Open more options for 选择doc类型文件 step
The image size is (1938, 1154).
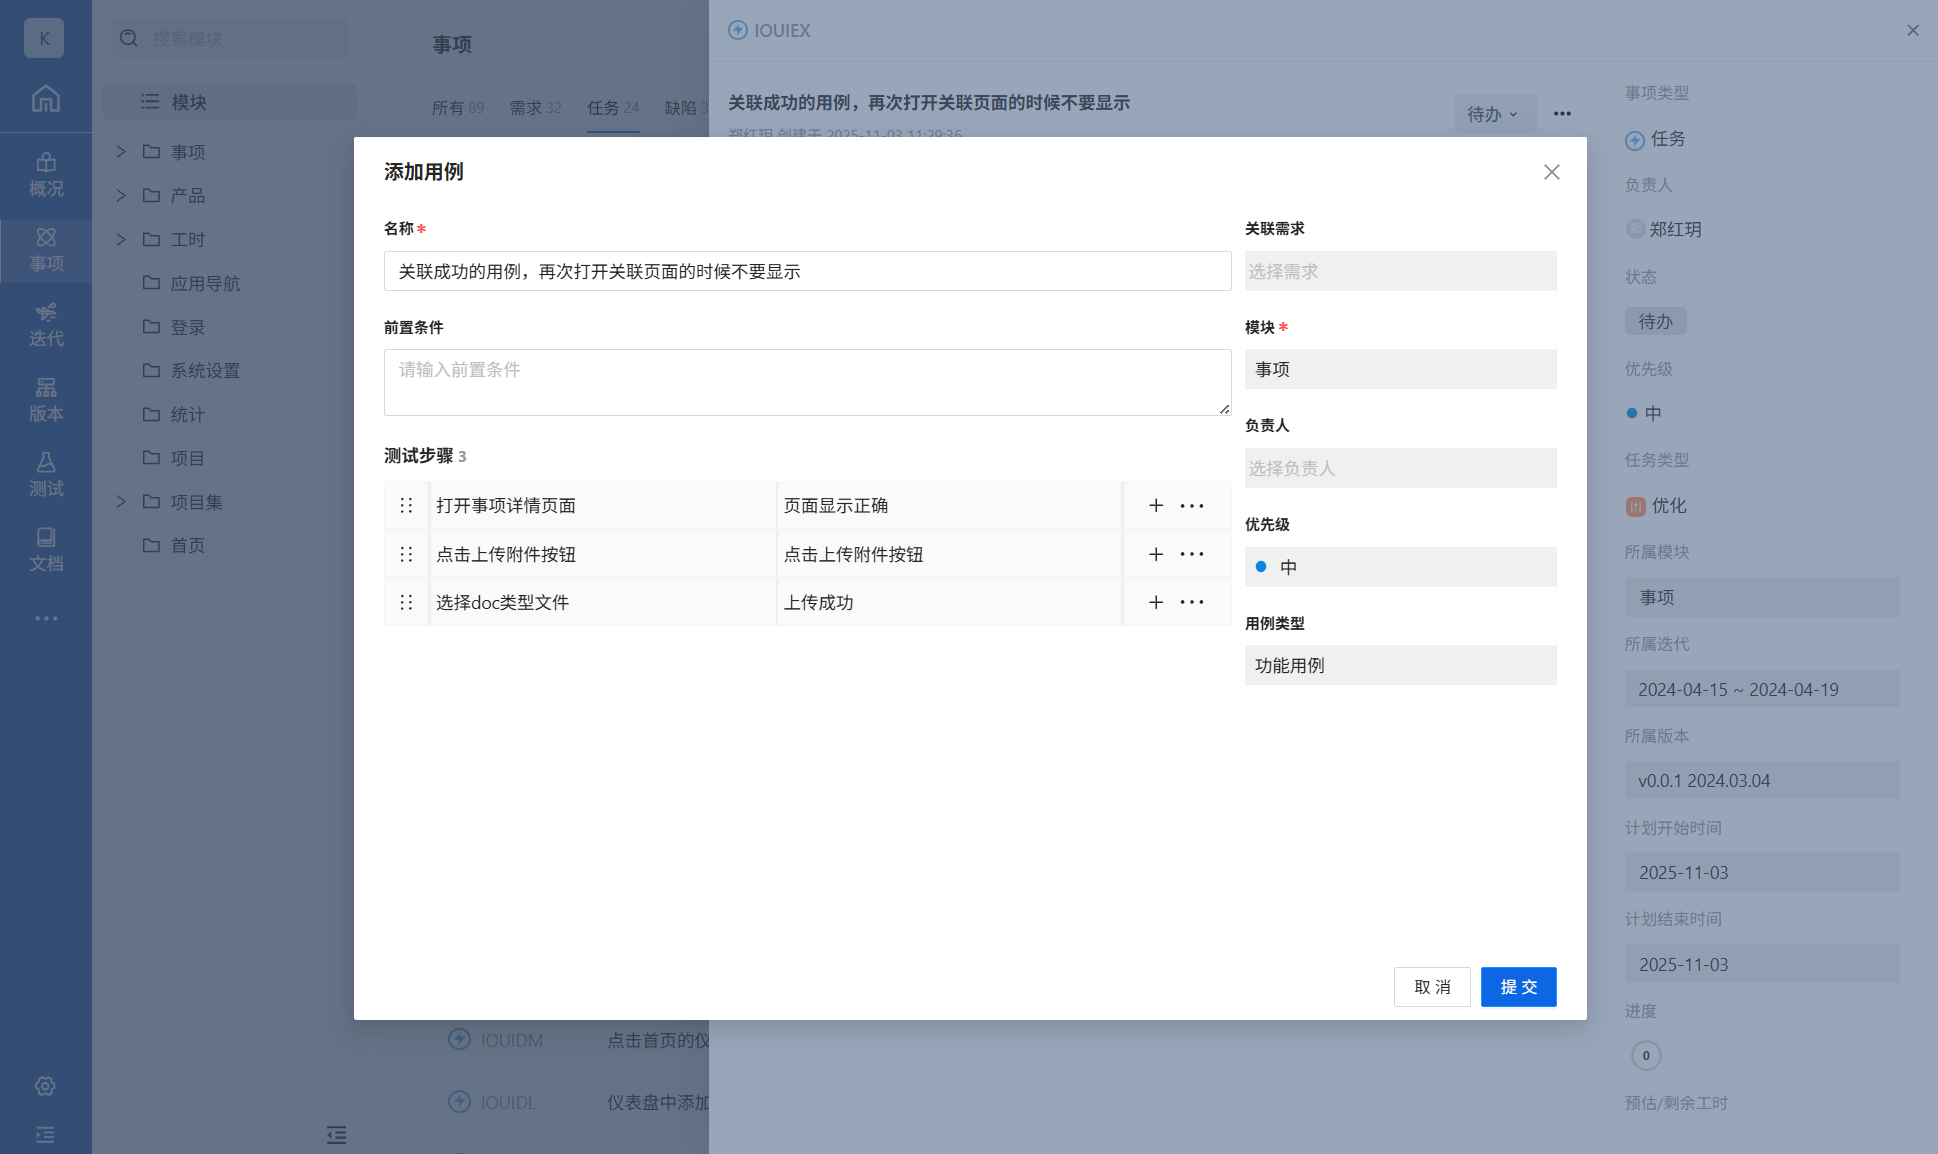coord(1191,602)
